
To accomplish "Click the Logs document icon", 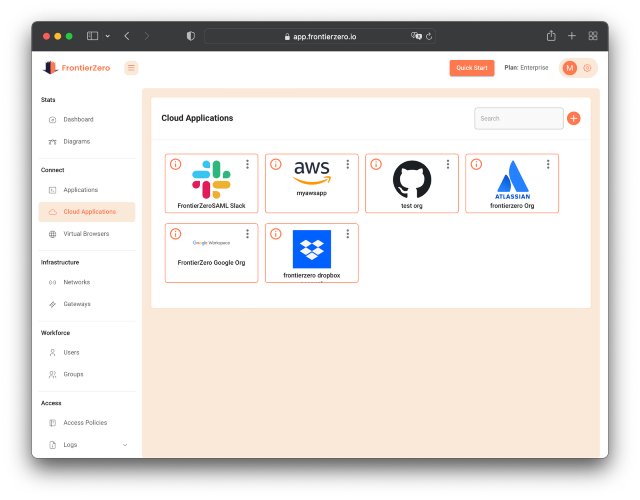I will [x=52, y=444].
